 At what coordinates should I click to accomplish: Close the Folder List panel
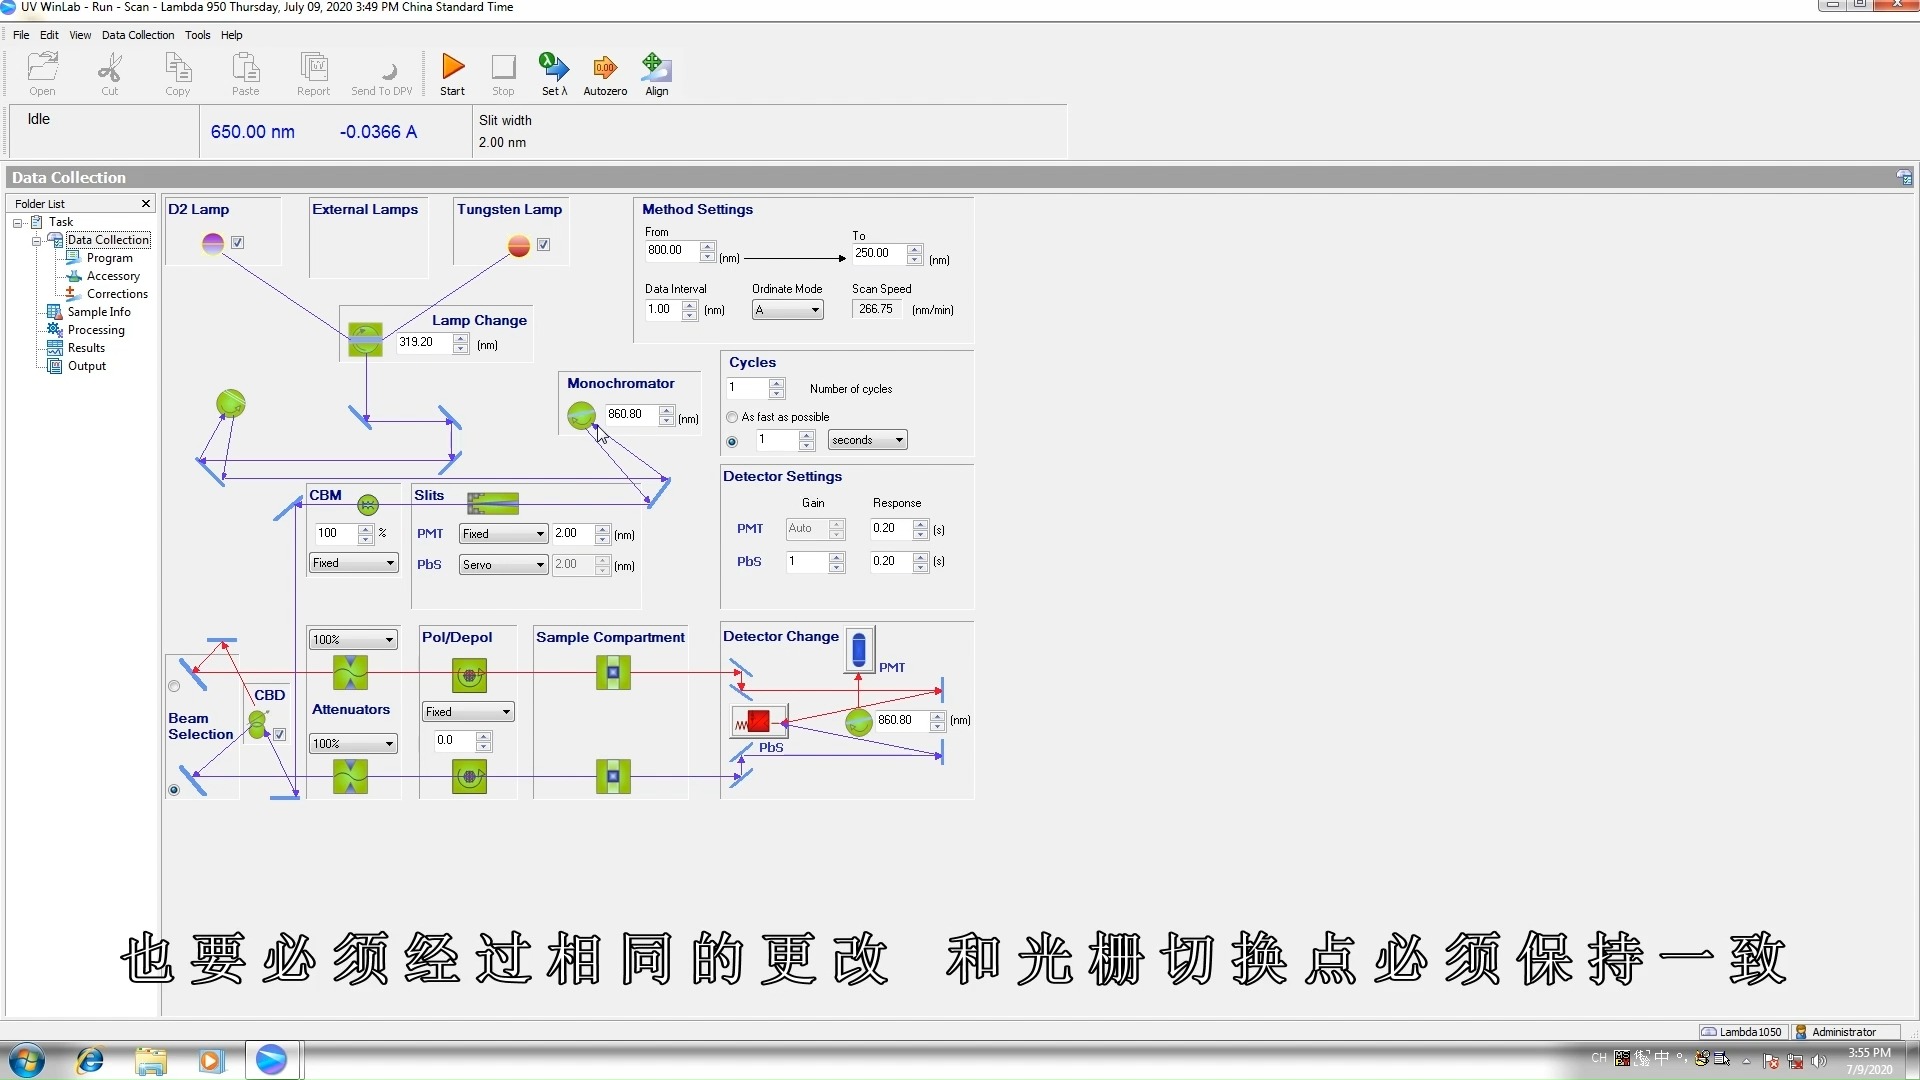[145, 203]
